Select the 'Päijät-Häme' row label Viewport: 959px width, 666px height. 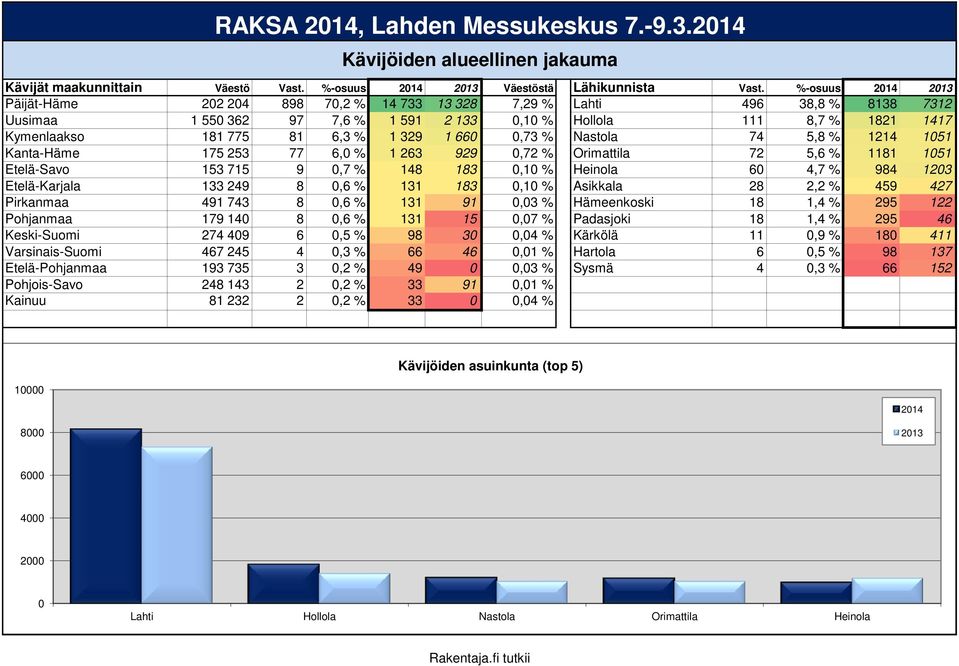click(x=42, y=104)
